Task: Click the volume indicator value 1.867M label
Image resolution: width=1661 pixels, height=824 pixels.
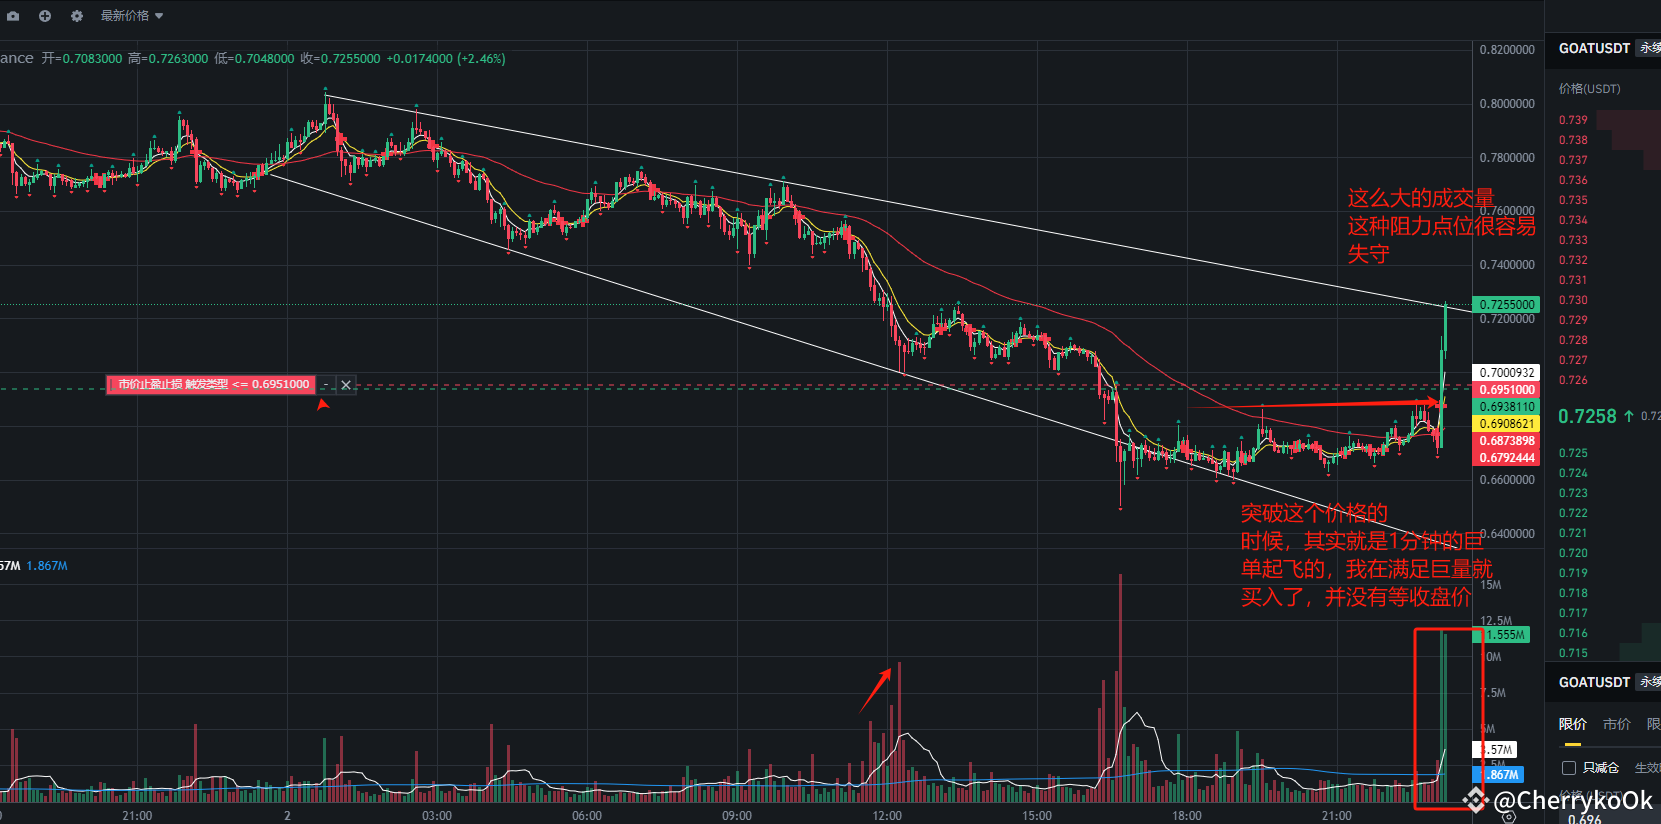Action: 47,566
